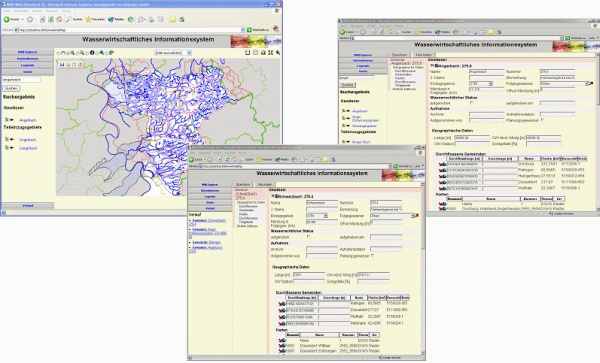Open the Angerbach link under Gewässer results
This screenshot has height=363, width=600.
point(28,120)
